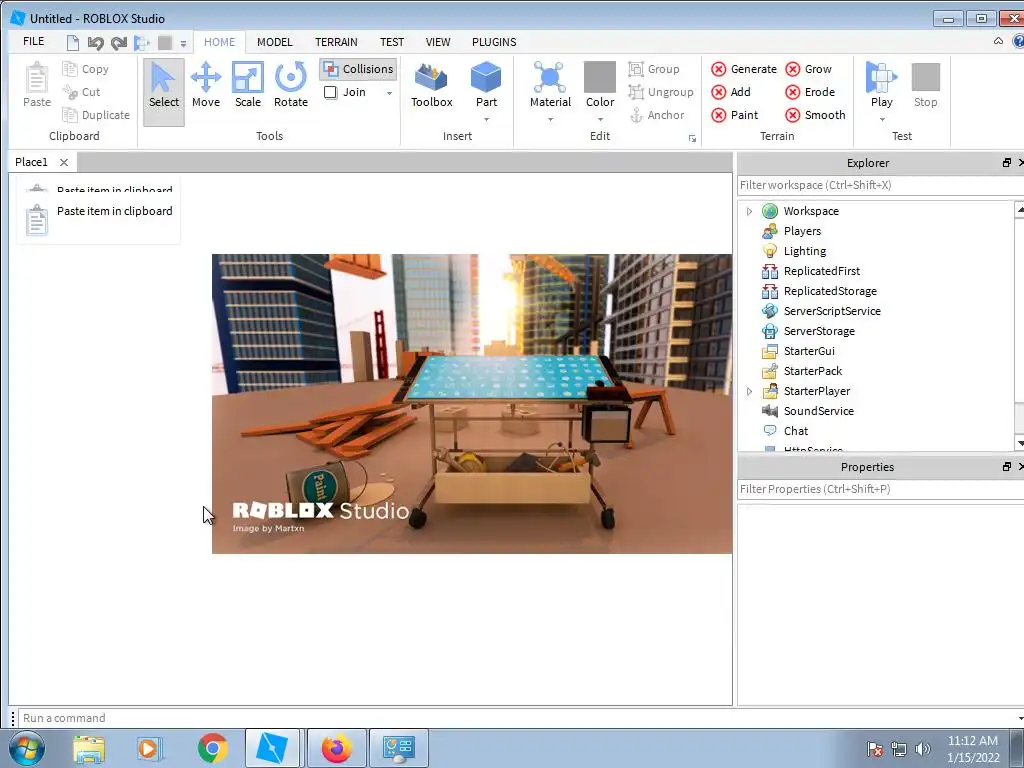Select the Scale tool
1024x768 pixels.
tap(248, 85)
